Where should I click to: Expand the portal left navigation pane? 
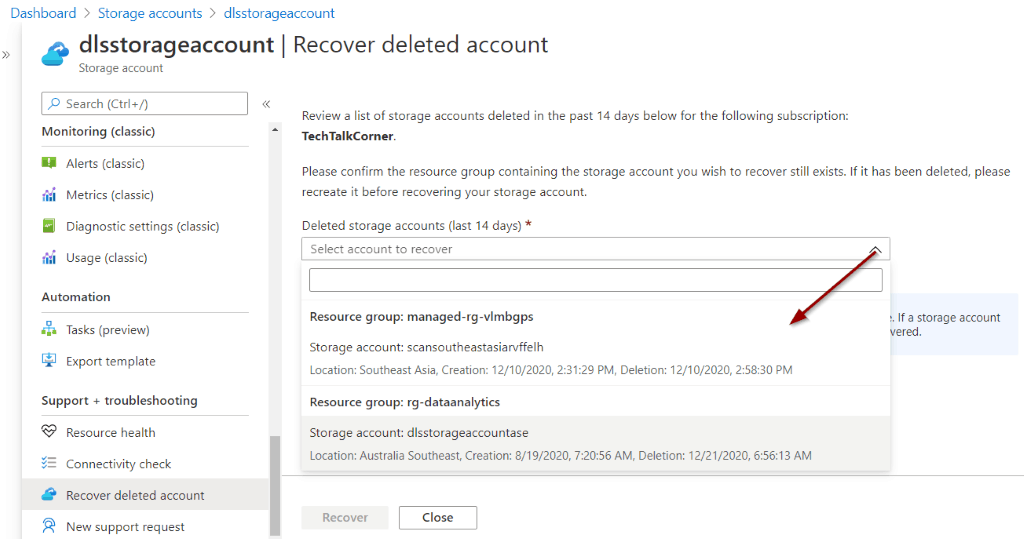coord(7,55)
